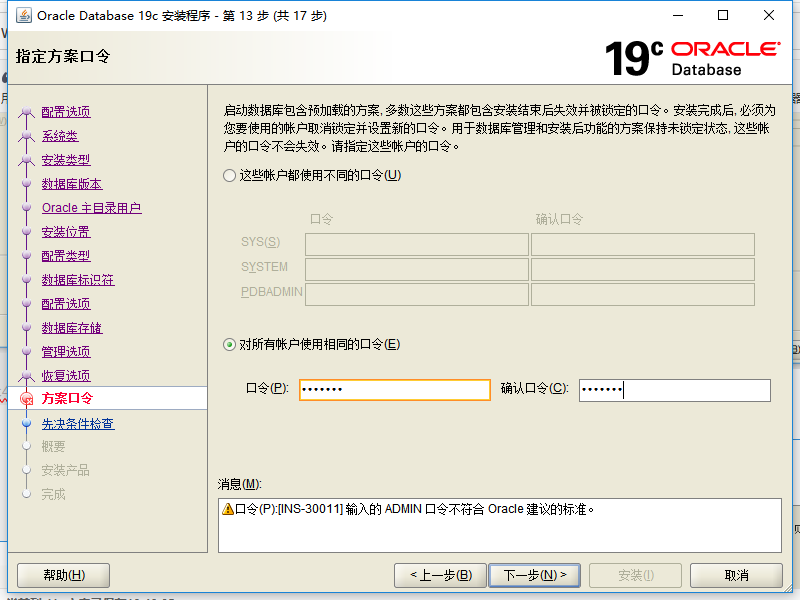
Task: Open the 安装位置 step link
Action: coord(66,232)
